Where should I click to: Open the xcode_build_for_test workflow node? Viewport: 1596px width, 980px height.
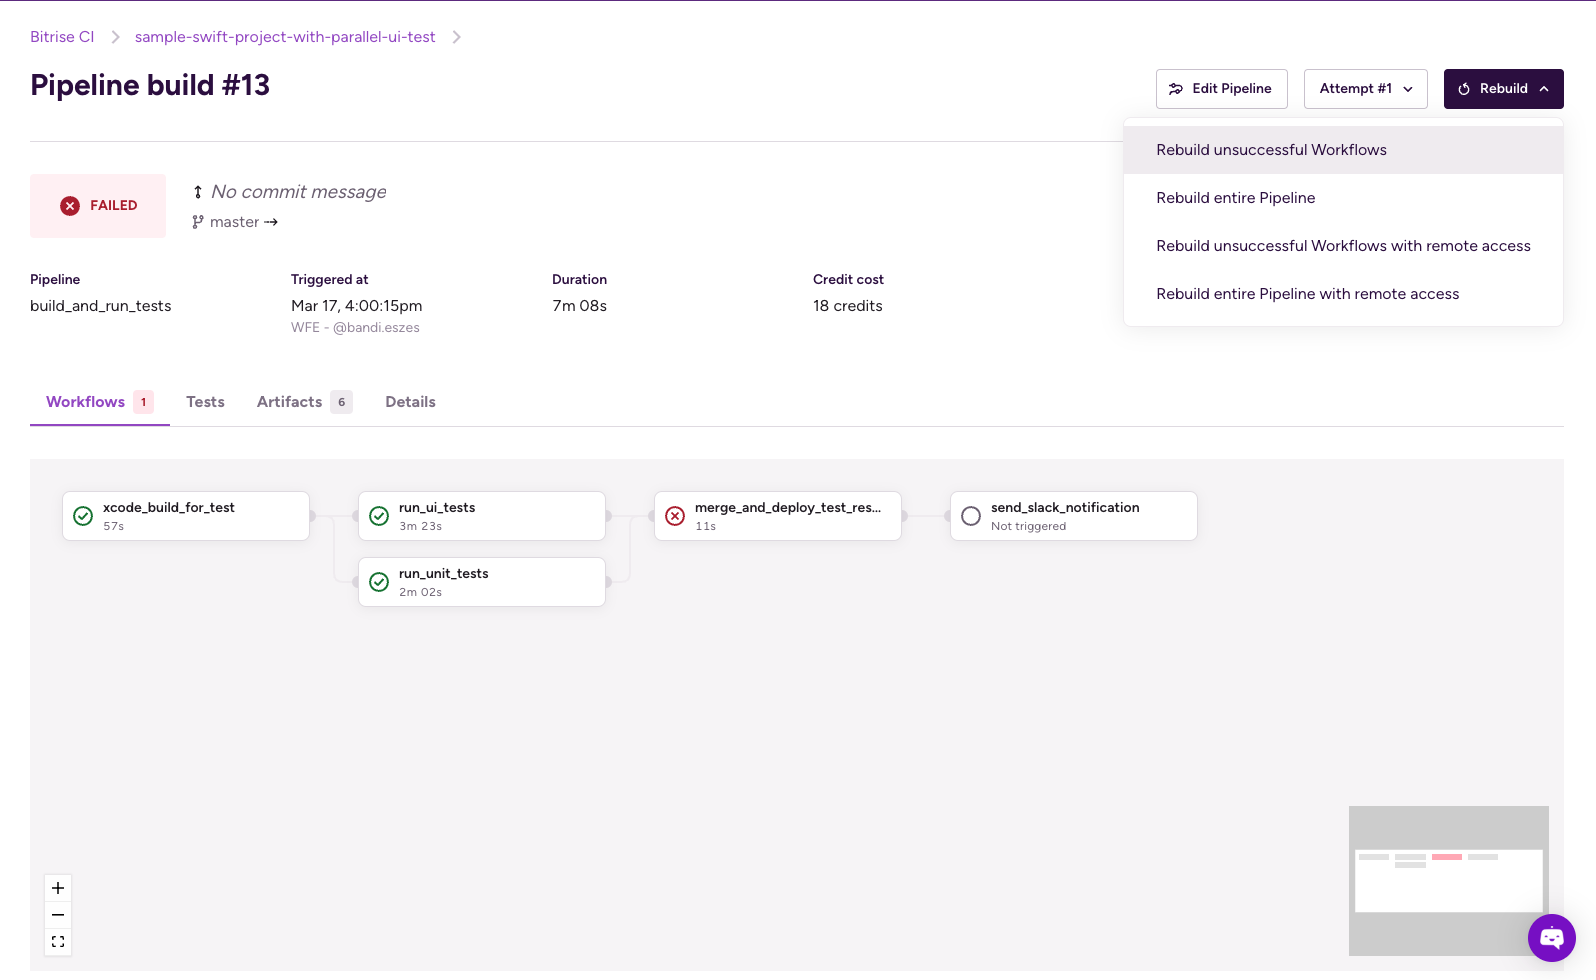[x=186, y=516]
